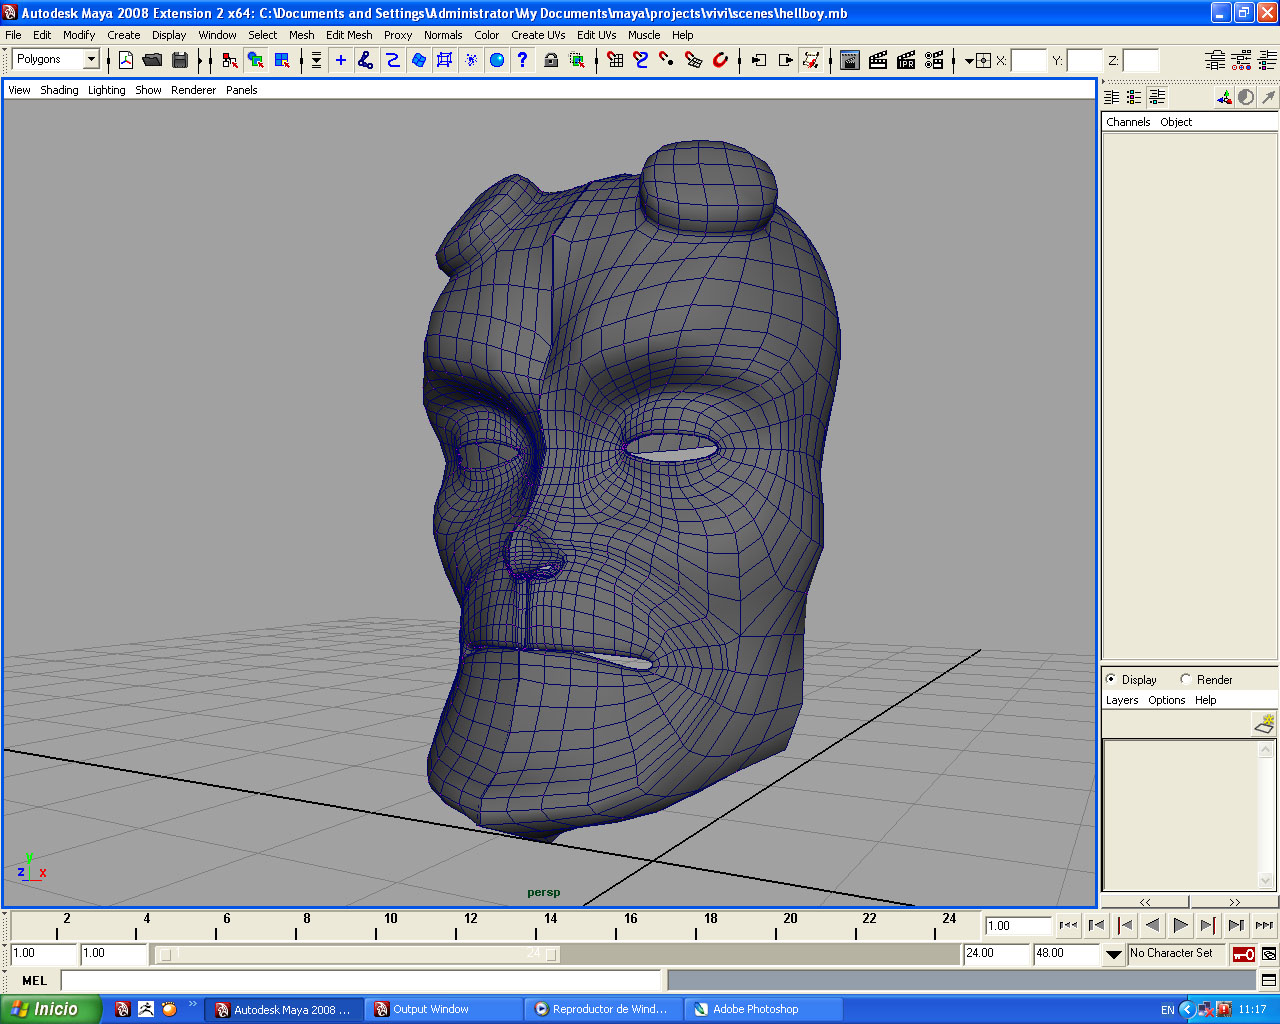Screen dimensions: 1280x1024
Task: Click the New Scene icon
Action: tap(126, 60)
